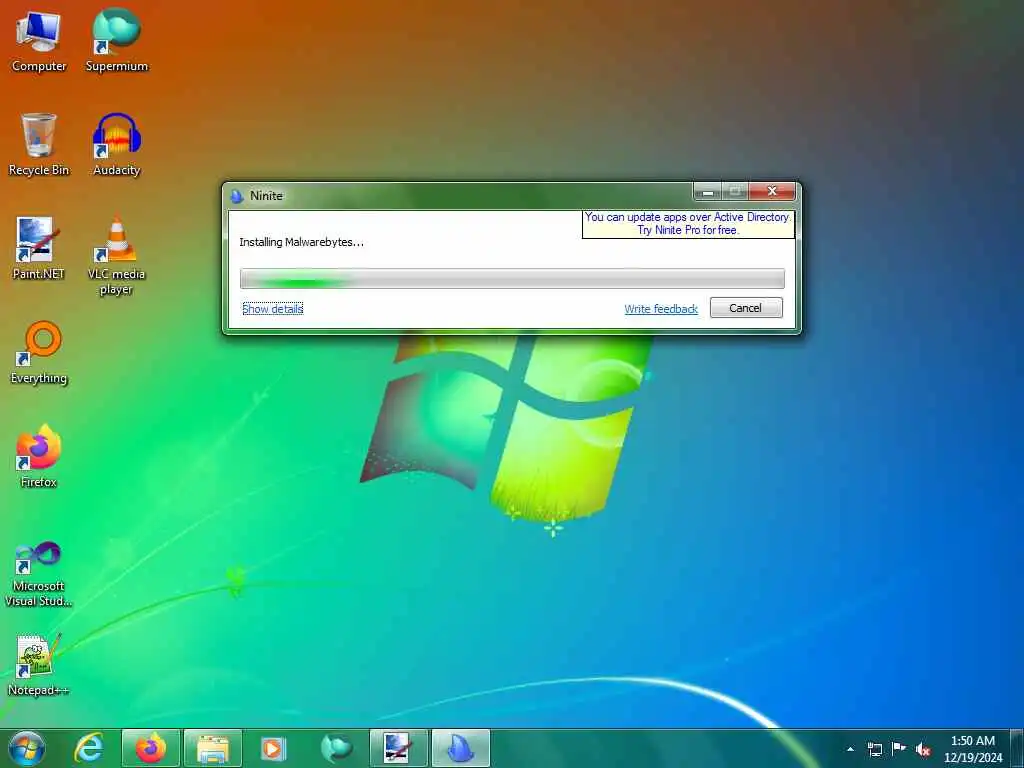This screenshot has width=1024, height=768.
Task: Open Windows Explorer from the taskbar
Action: [x=213, y=748]
